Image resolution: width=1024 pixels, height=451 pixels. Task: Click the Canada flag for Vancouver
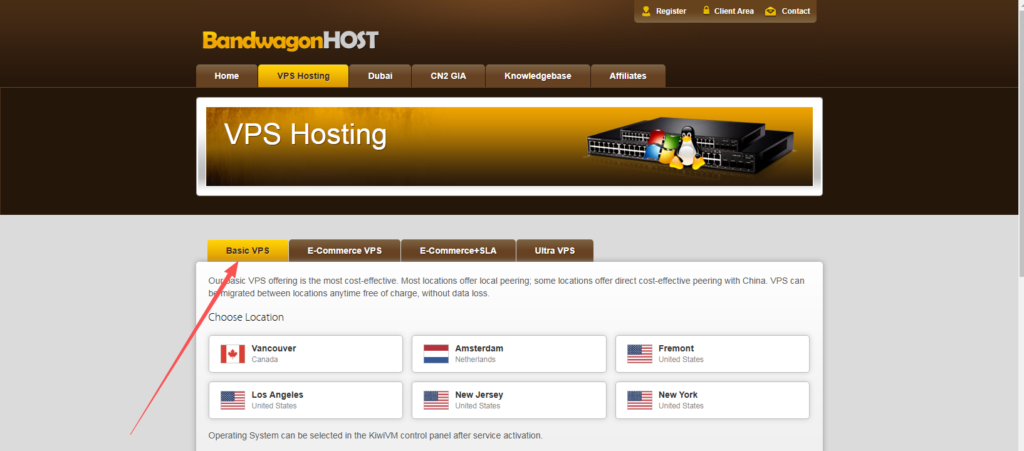tap(233, 353)
